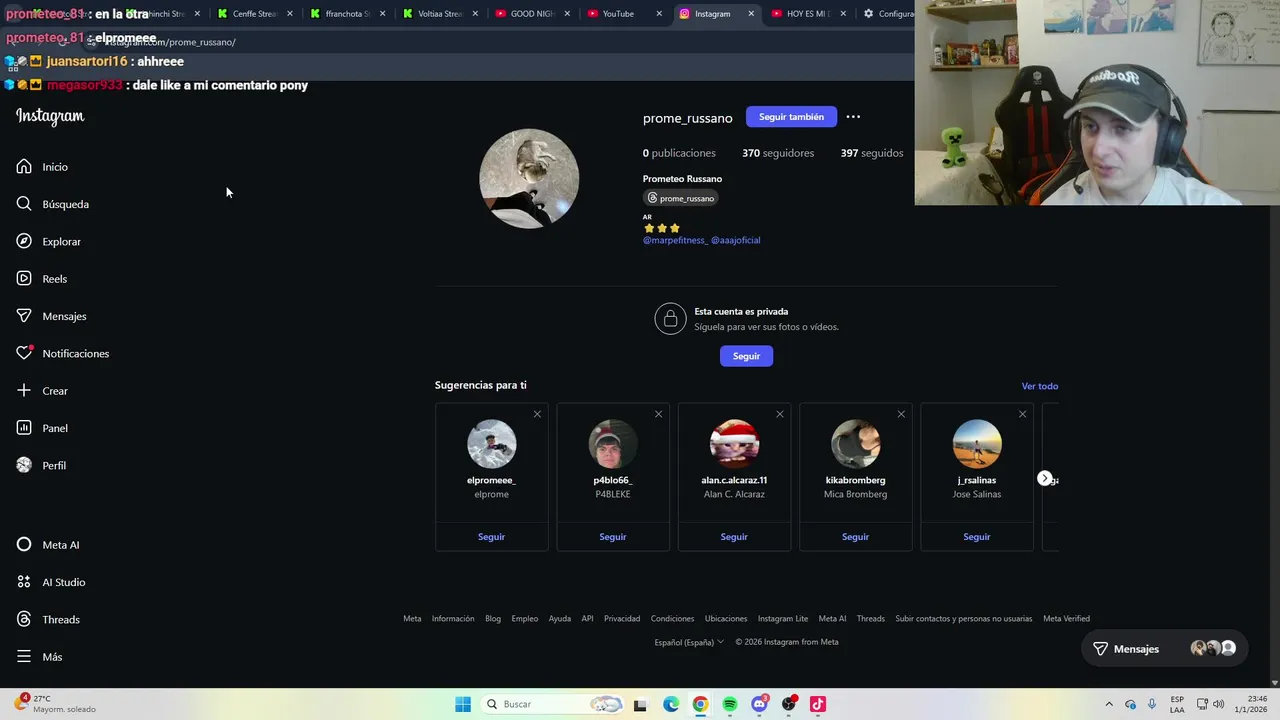Open the Meta Verified footer link
Screen dimensions: 1280x720
click(x=1066, y=619)
